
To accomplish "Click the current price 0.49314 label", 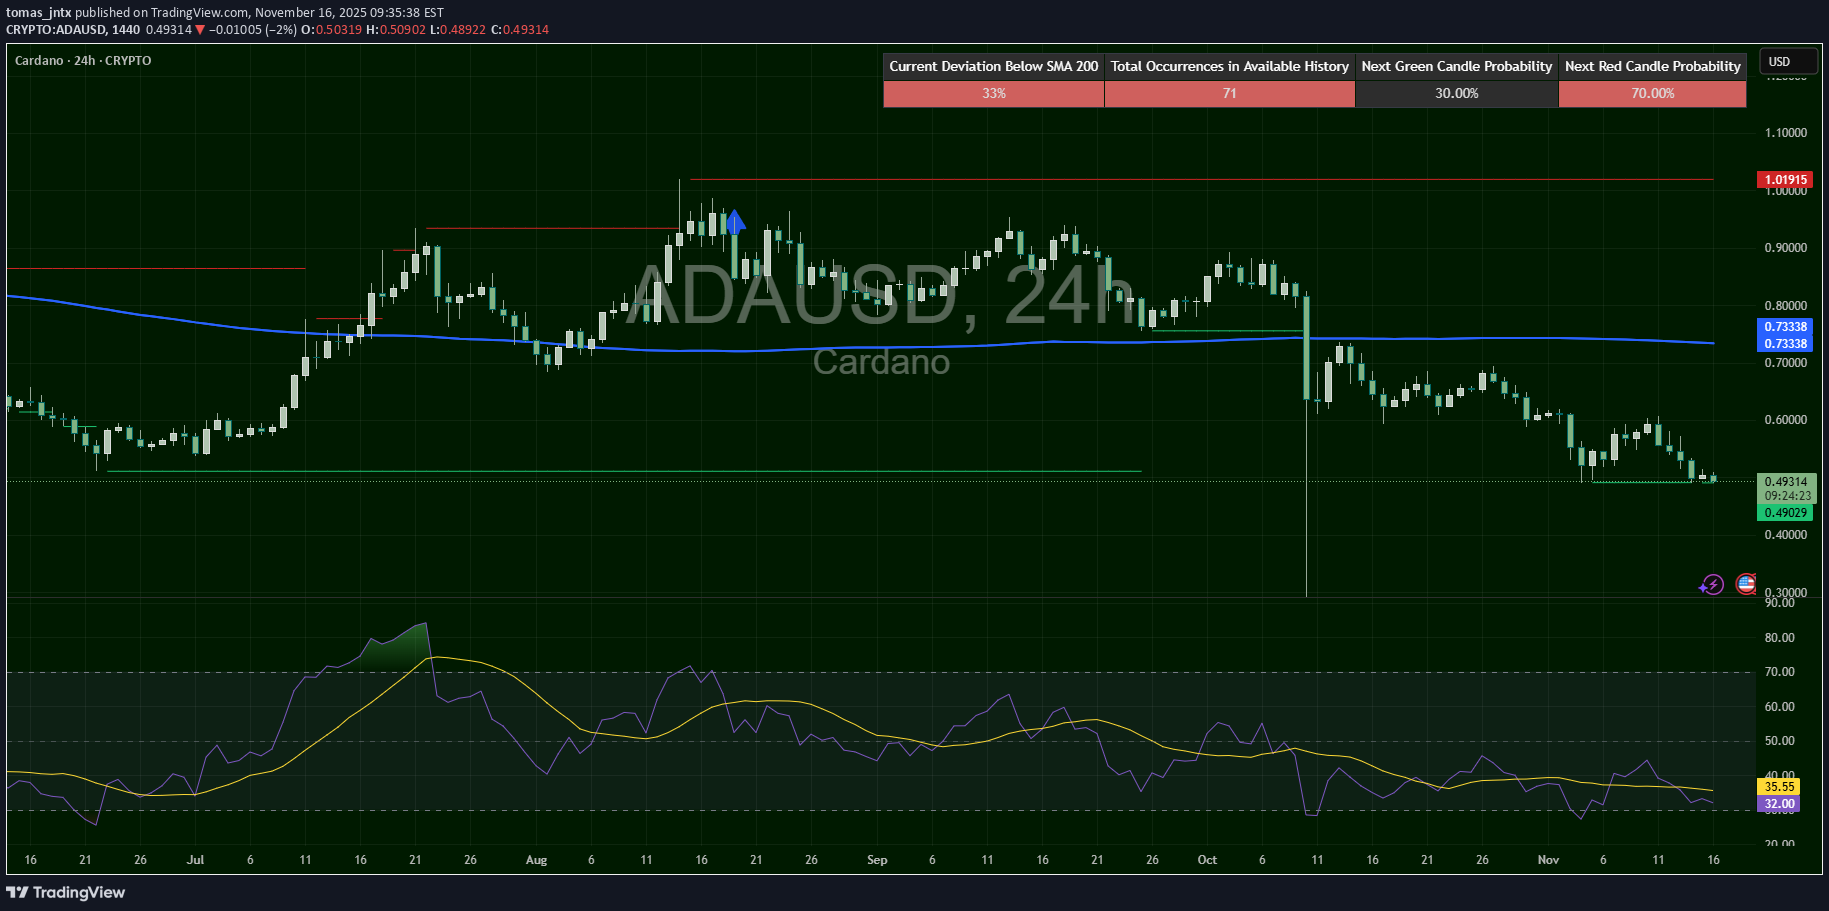I will point(1785,482).
